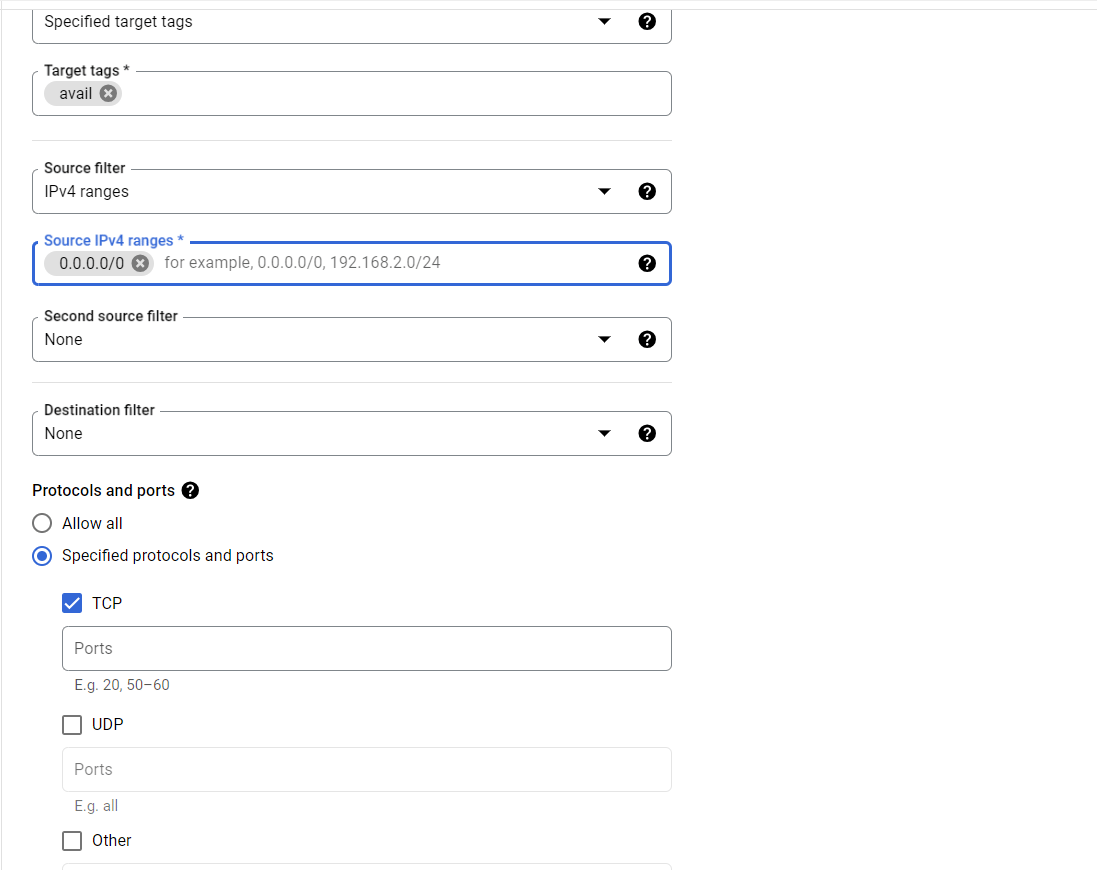Click the 'E.g. all' hint text
Viewport: 1097px width, 870px height.
click(x=97, y=806)
